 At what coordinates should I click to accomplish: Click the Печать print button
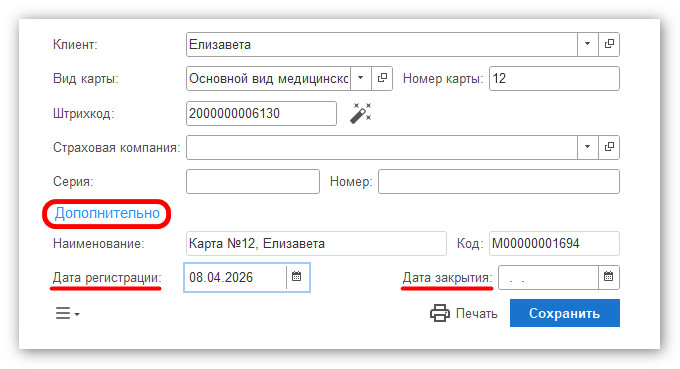click(464, 313)
